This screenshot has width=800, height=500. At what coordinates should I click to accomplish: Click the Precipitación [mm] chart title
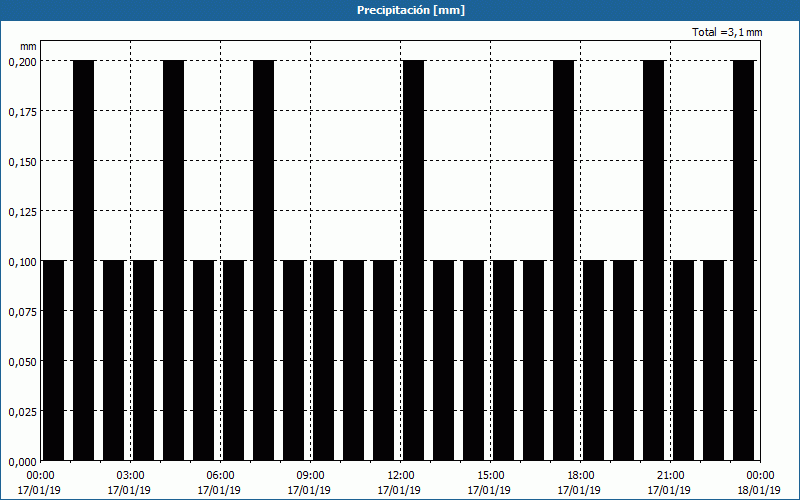[x=411, y=10]
